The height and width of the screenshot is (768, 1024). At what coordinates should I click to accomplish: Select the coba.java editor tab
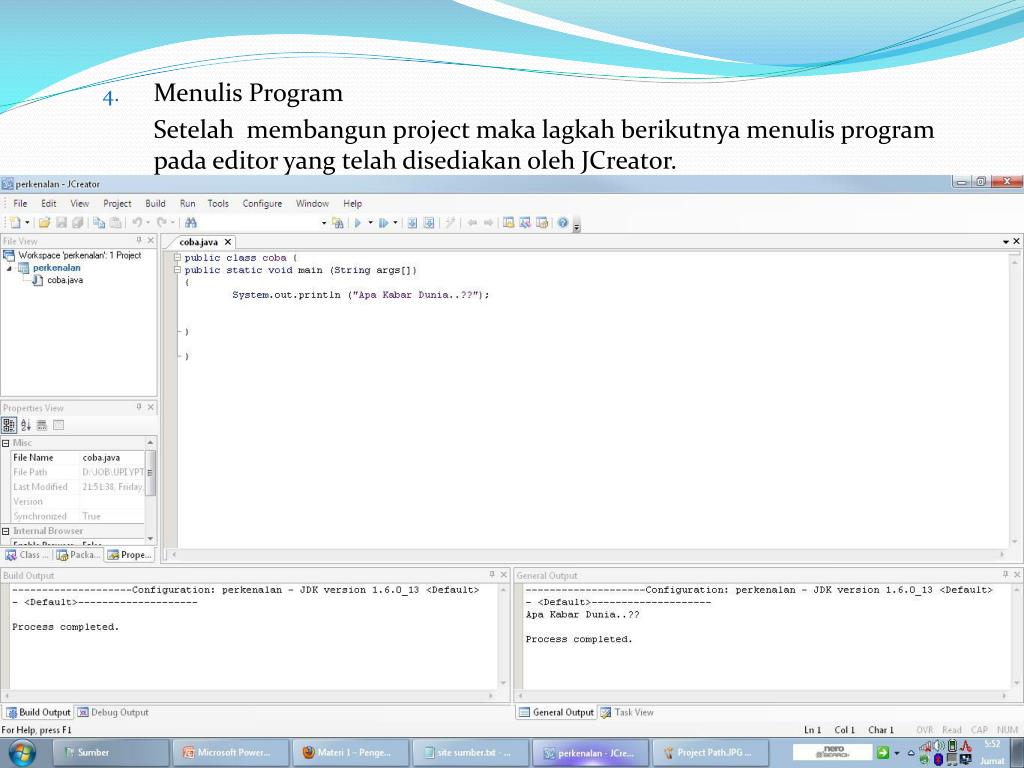[x=199, y=242]
